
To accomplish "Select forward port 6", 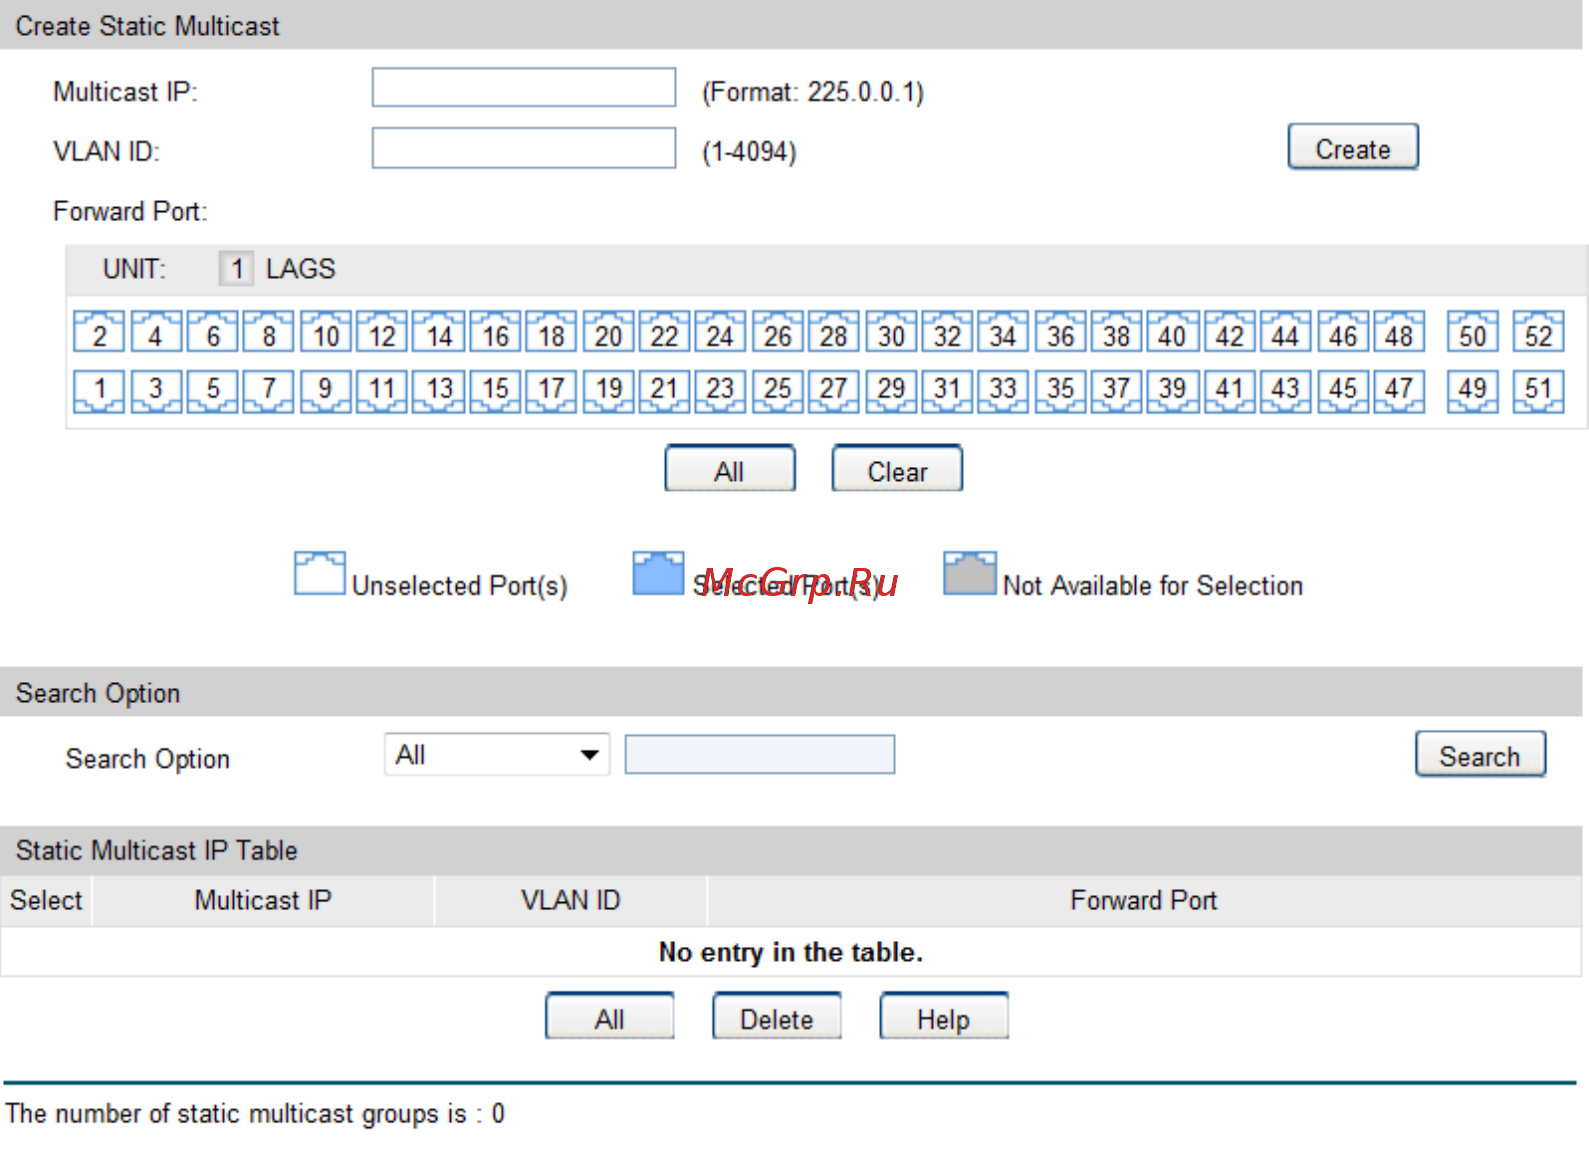I will pos(212,333).
